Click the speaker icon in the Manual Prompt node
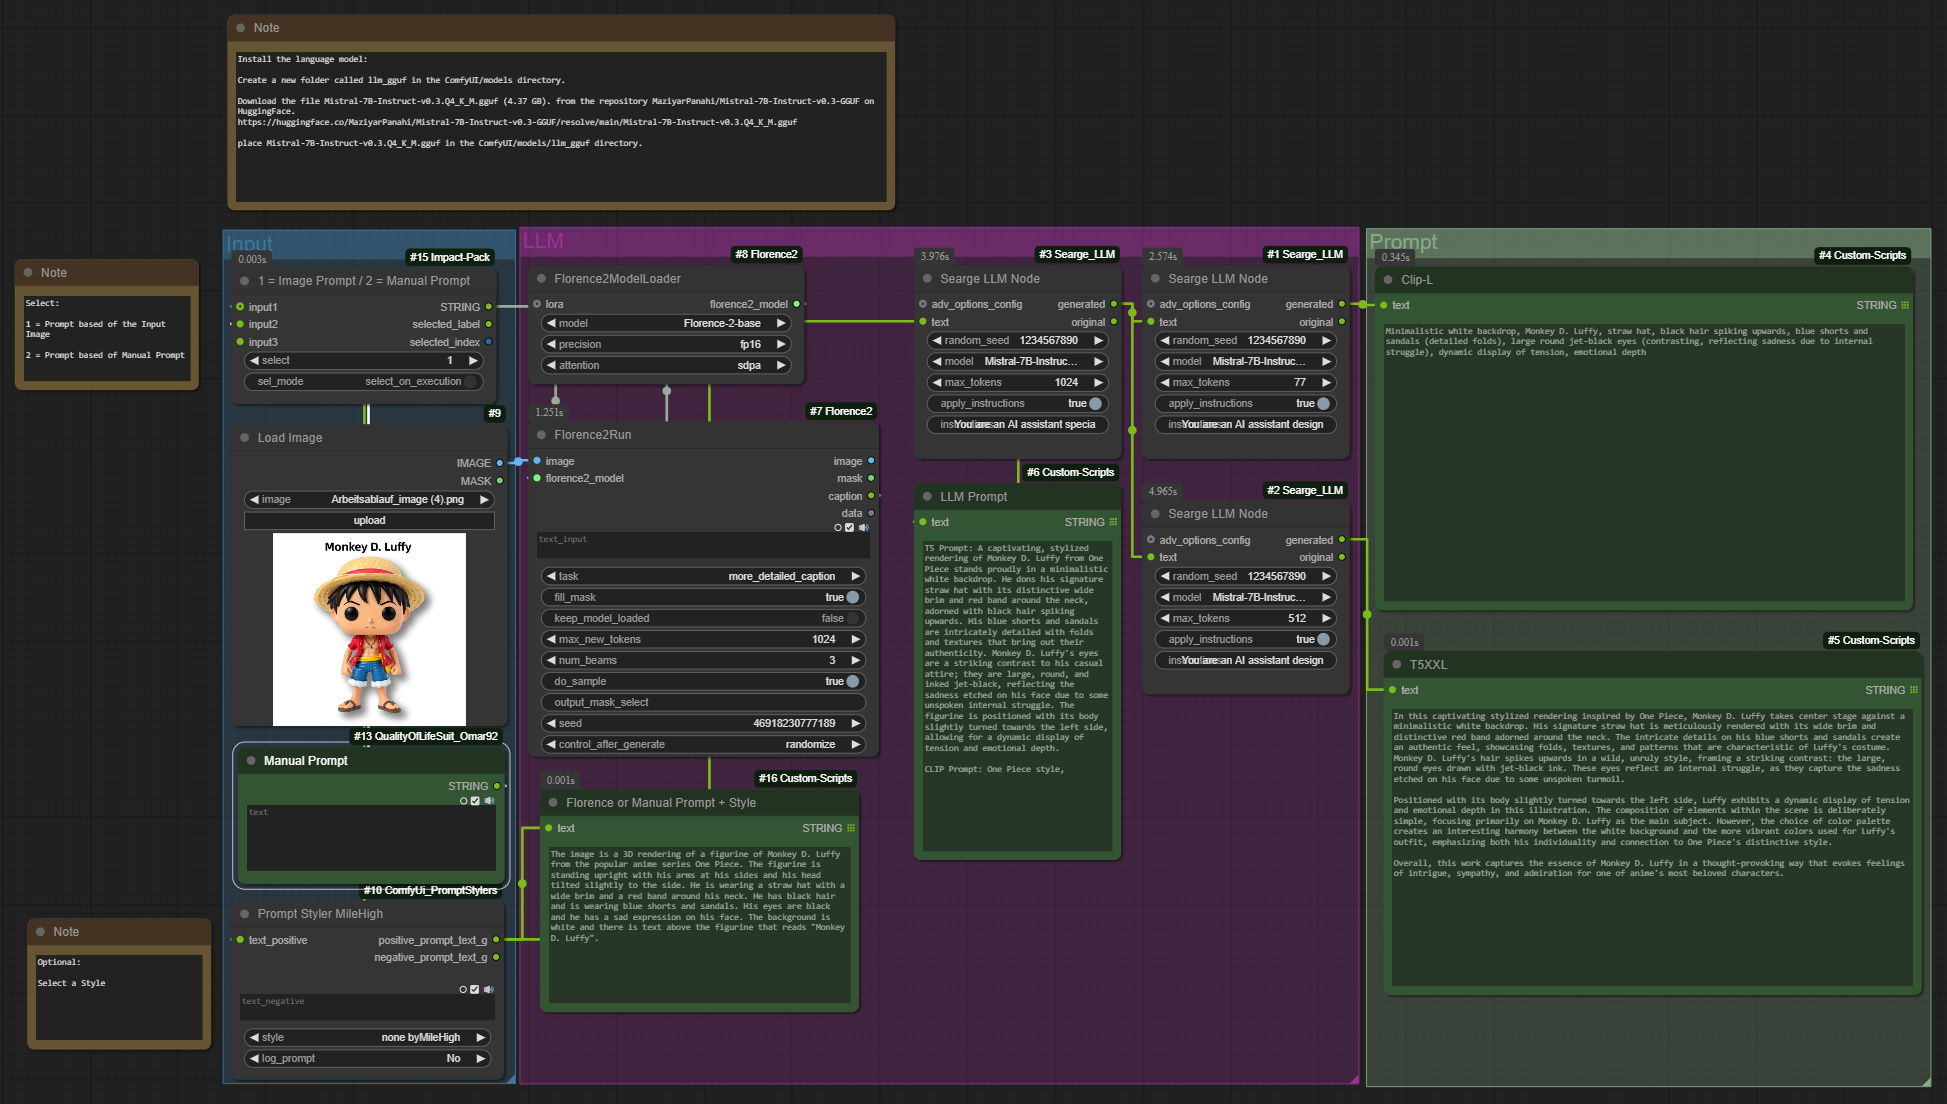Viewport: 1947px width, 1104px height. pos(489,801)
